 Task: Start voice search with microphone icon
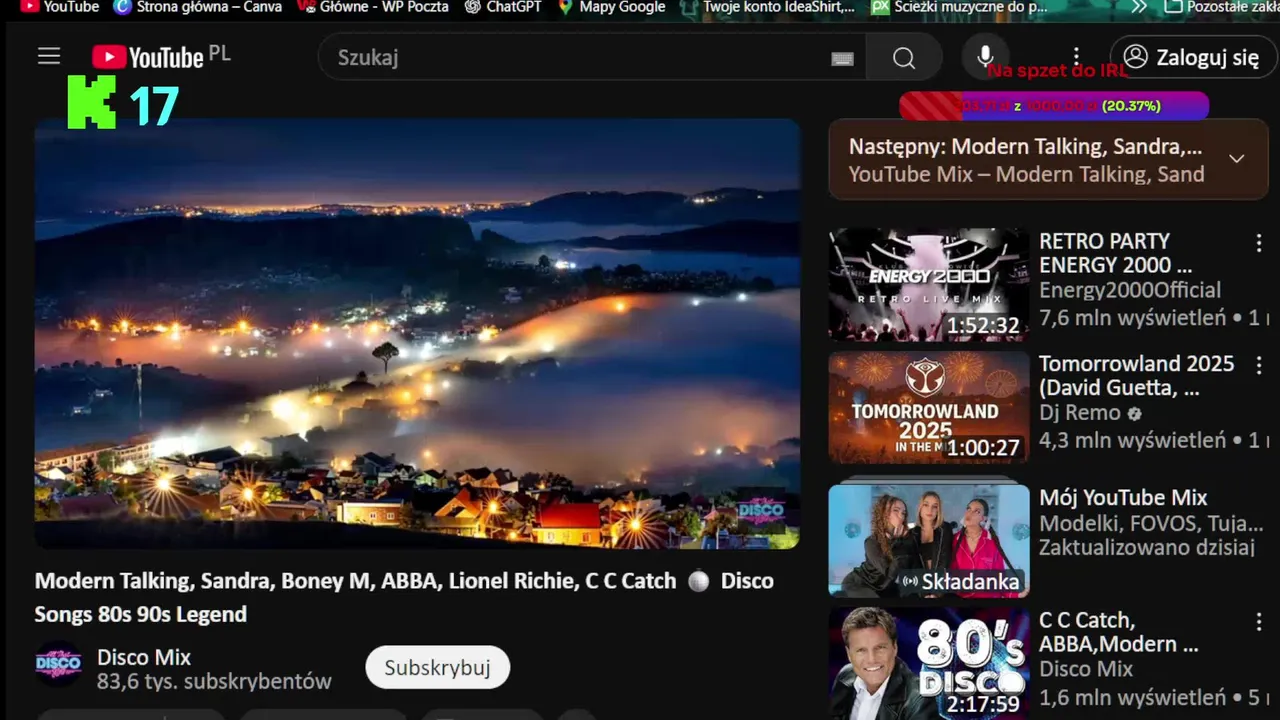click(985, 56)
